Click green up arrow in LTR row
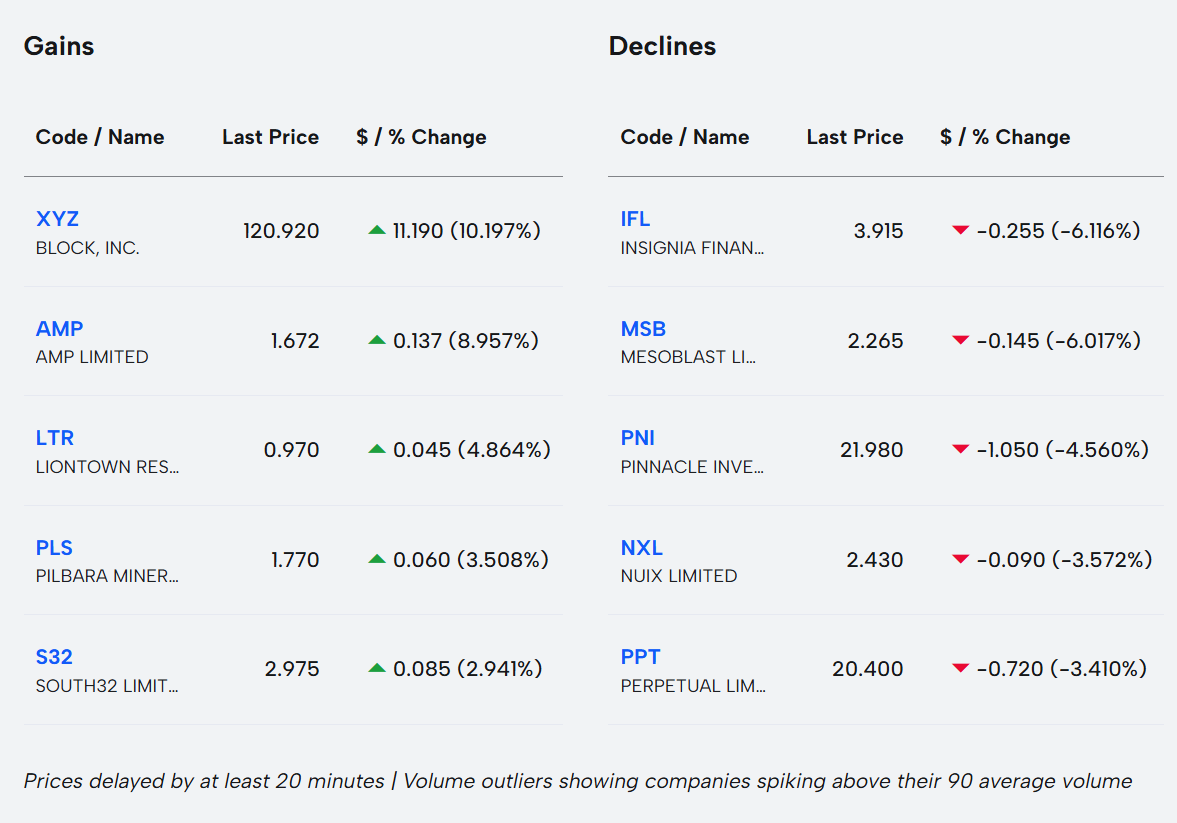Viewport: 1177px width, 823px height. (x=377, y=450)
